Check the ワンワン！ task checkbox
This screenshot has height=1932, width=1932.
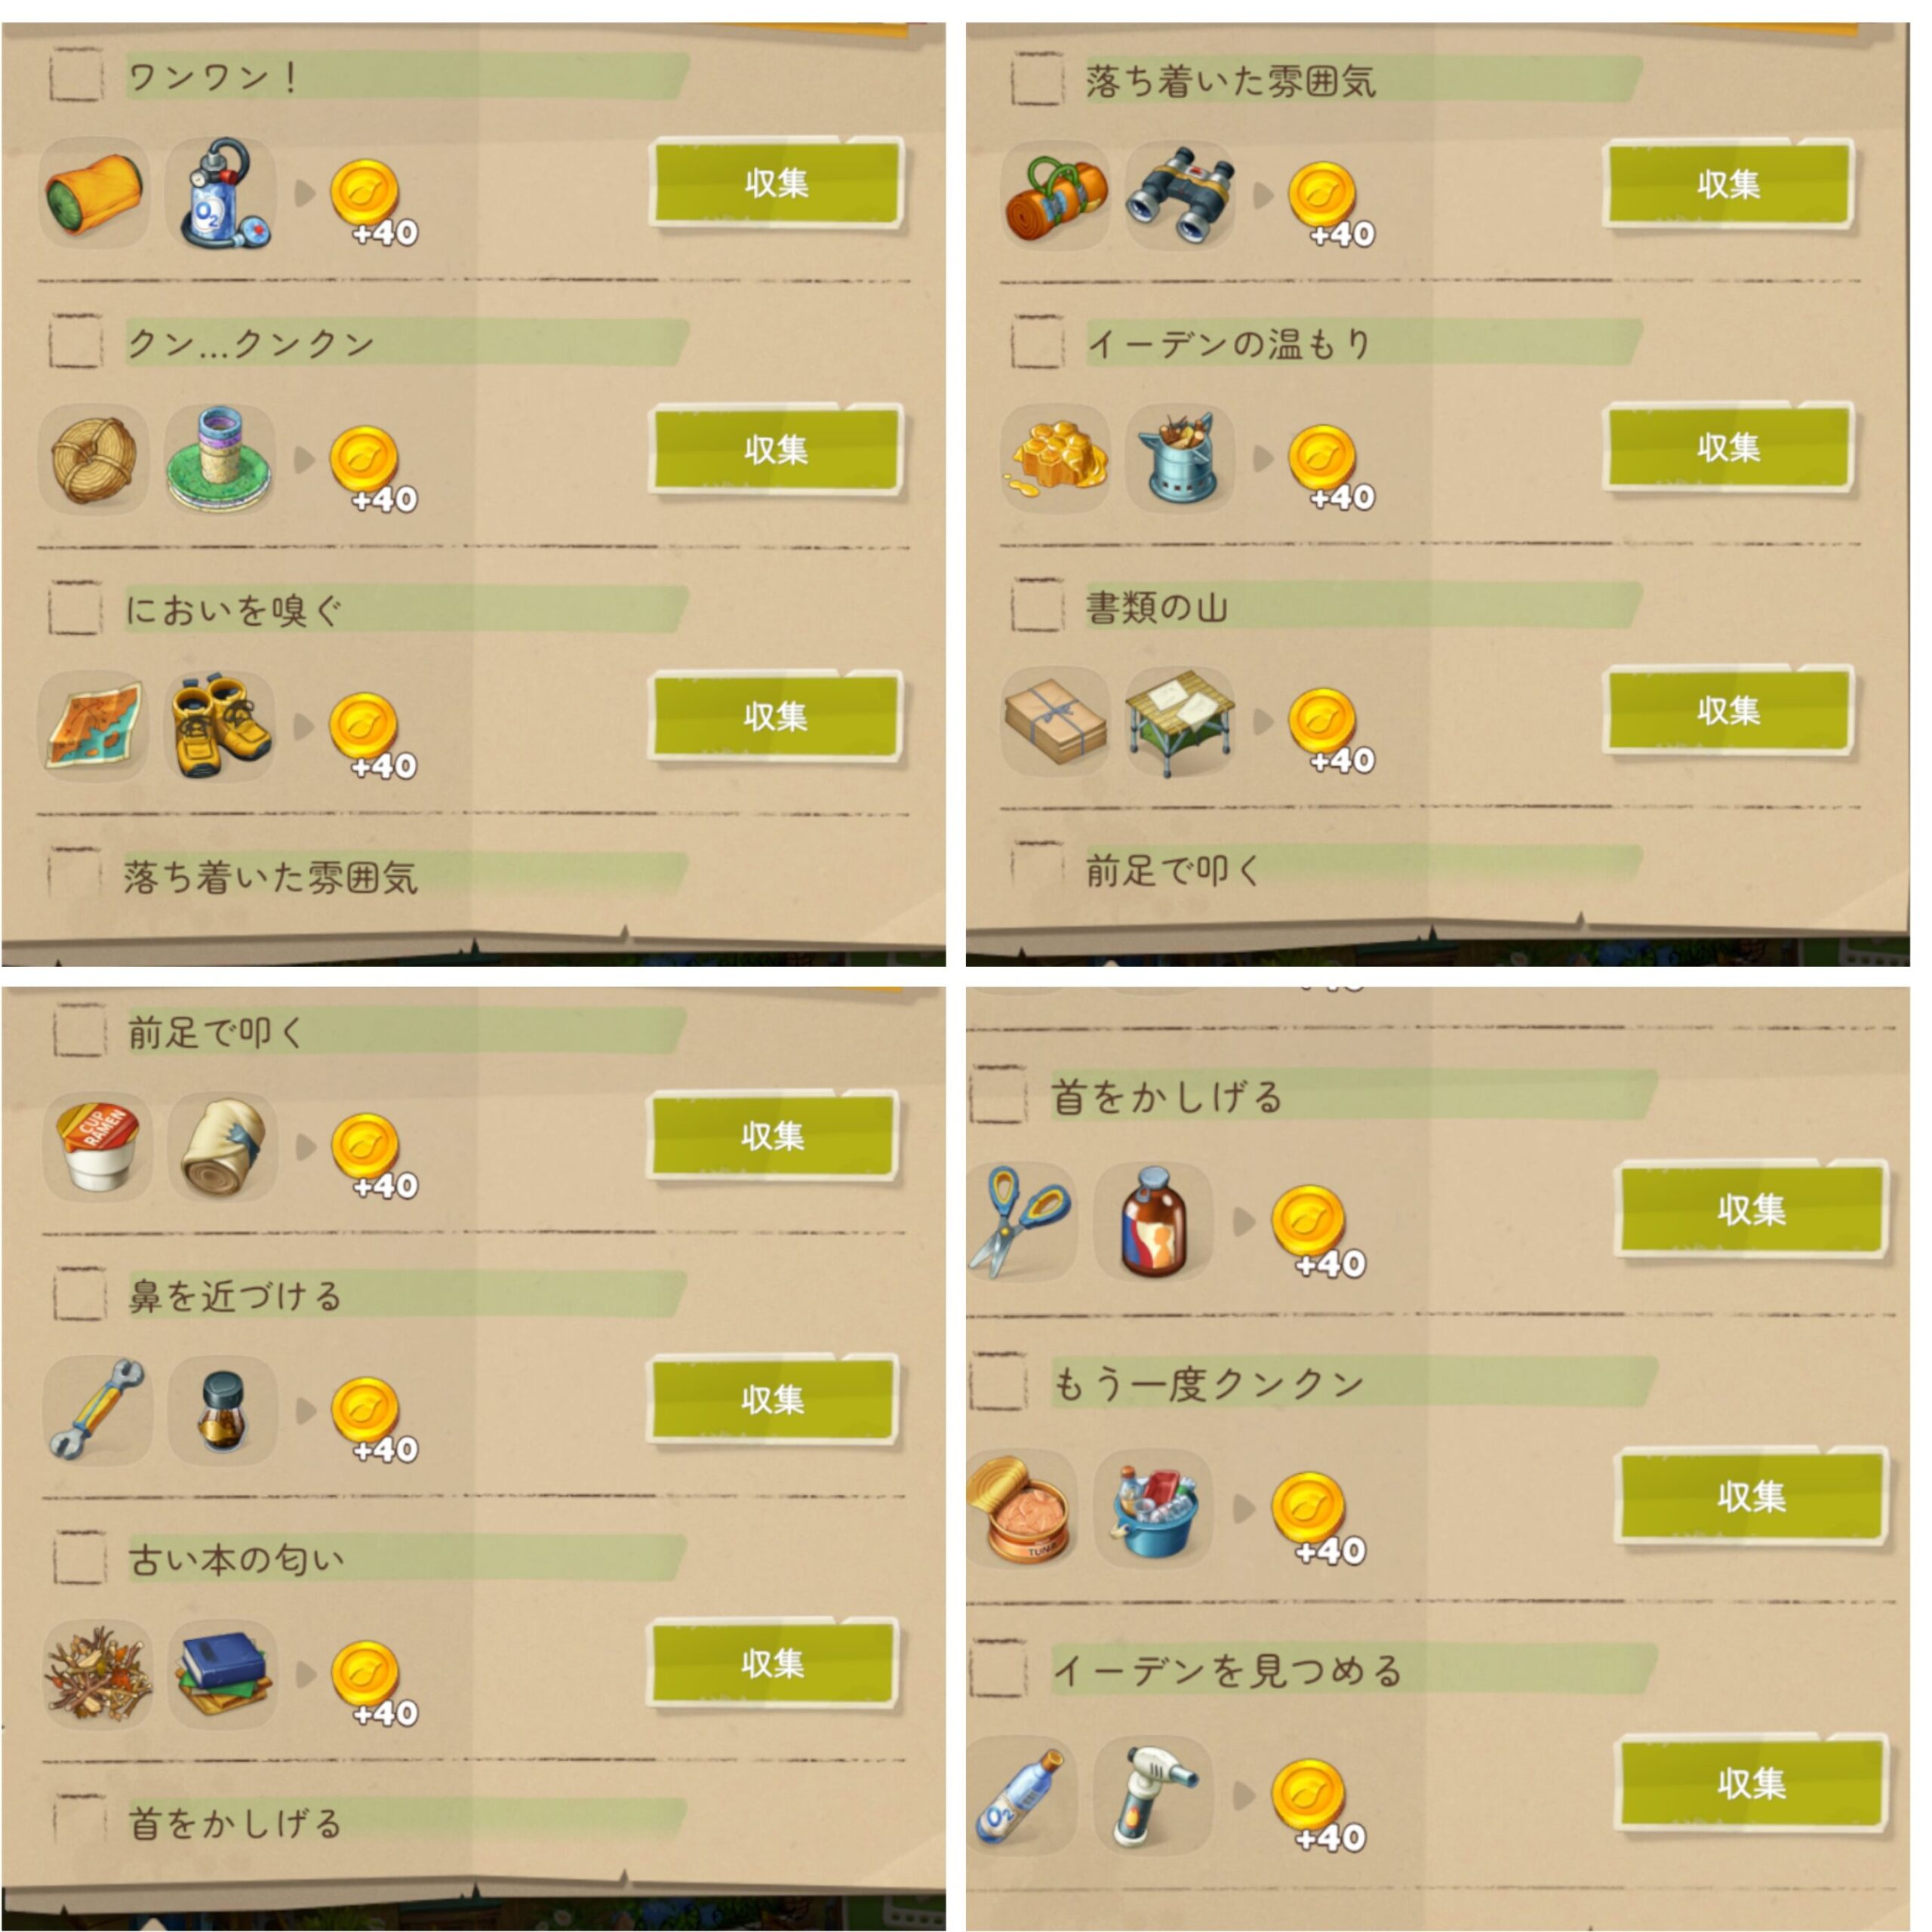[76, 75]
